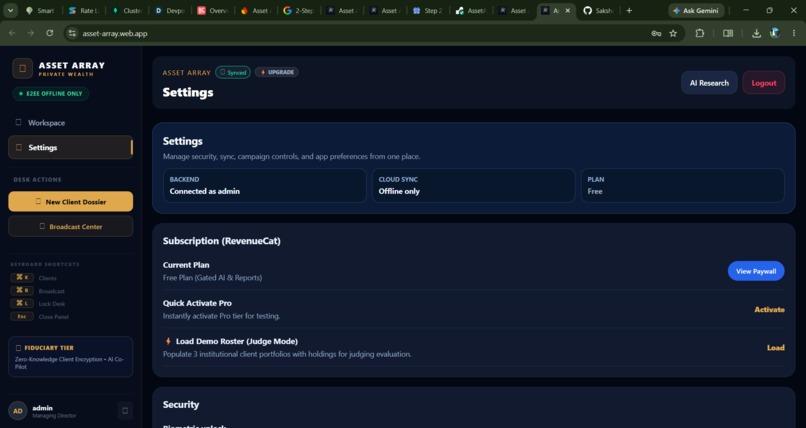Switch to the Step 2 browser tab
Viewport: 806px width, 428px height.
pyautogui.click(x=428, y=10)
